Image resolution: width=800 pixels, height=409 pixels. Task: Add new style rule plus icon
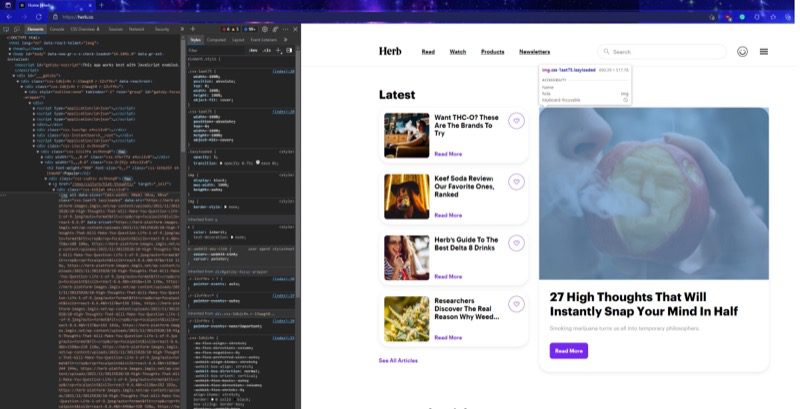pyautogui.click(x=279, y=50)
